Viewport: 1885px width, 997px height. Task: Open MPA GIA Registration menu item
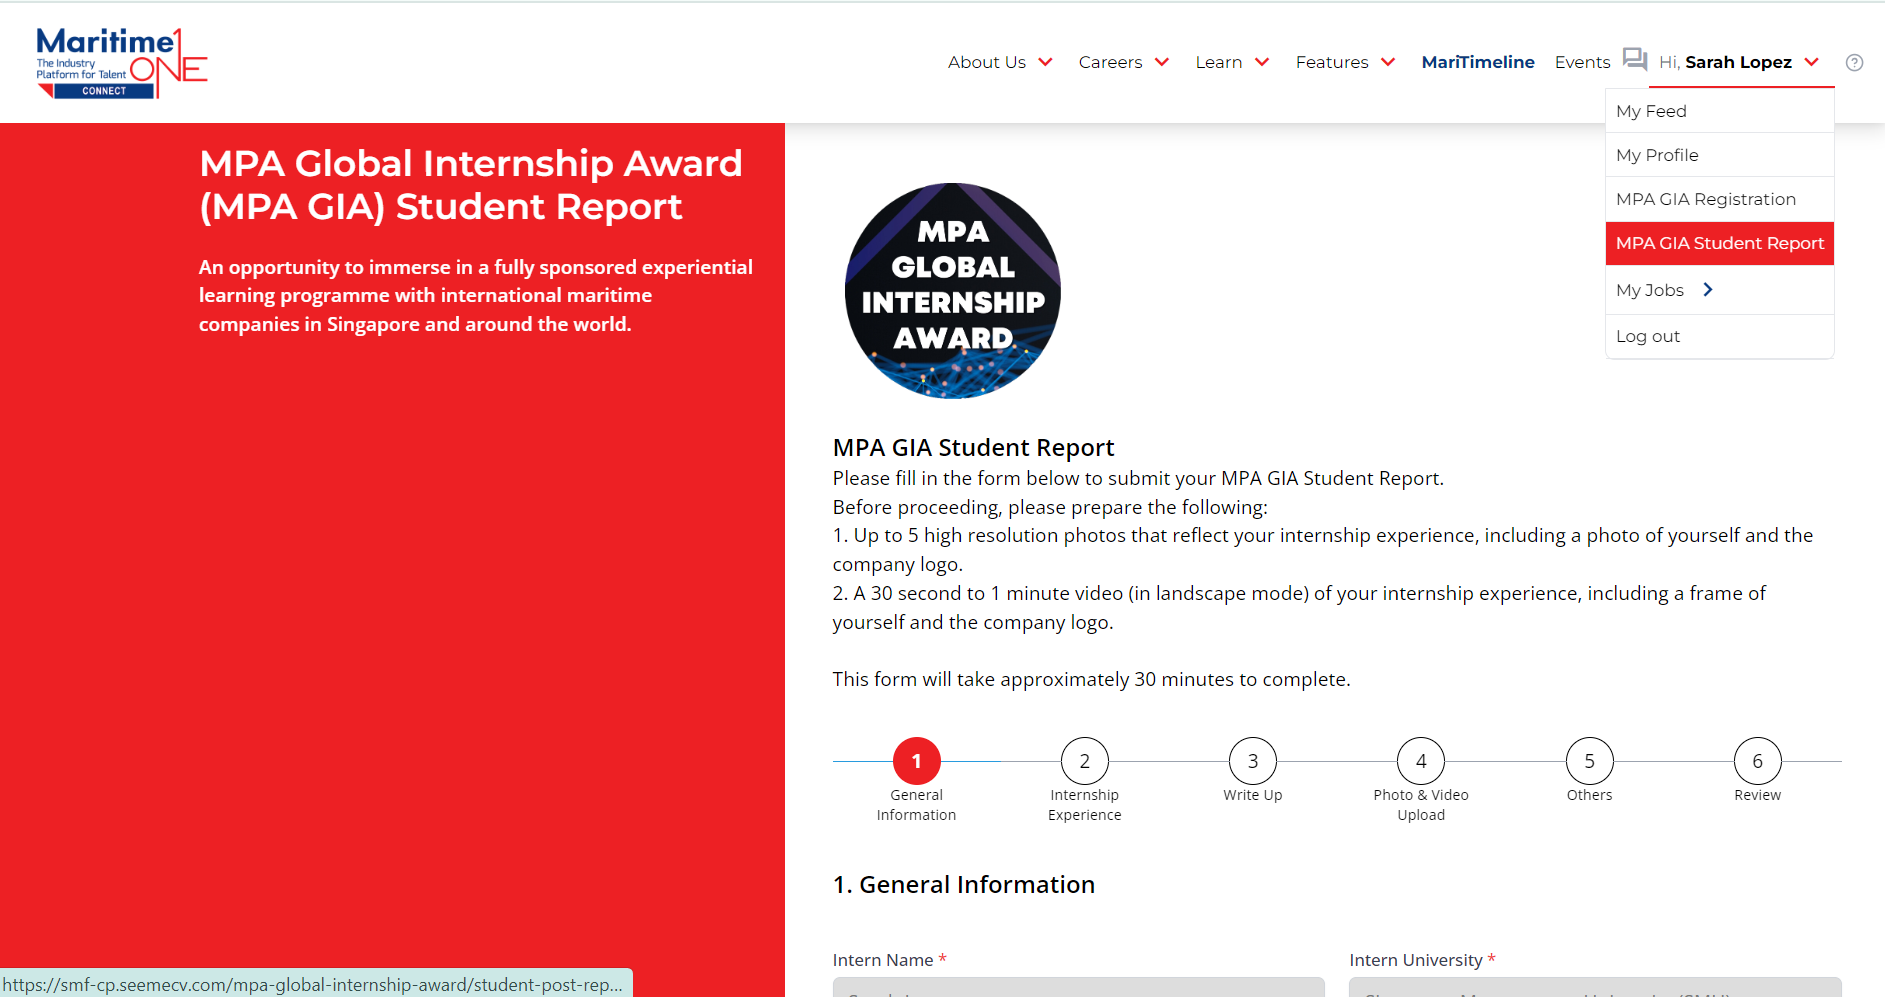pos(1719,199)
